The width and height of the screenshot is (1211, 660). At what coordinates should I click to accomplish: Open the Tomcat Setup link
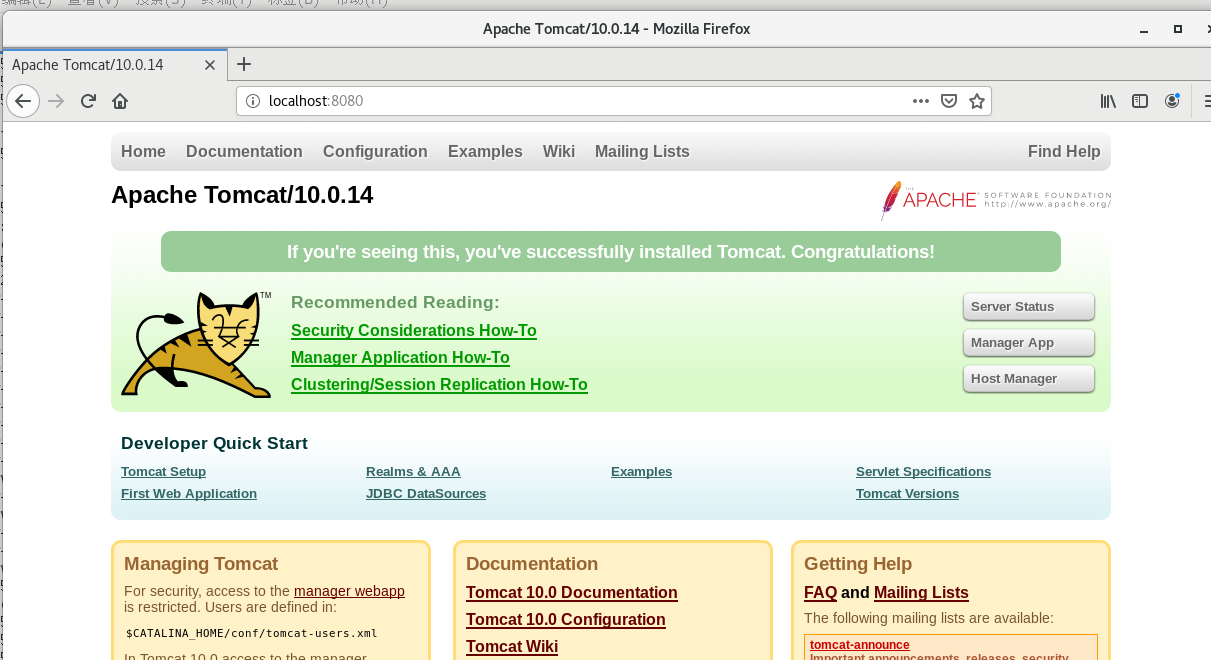pyautogui.click(x=163, y=472)
